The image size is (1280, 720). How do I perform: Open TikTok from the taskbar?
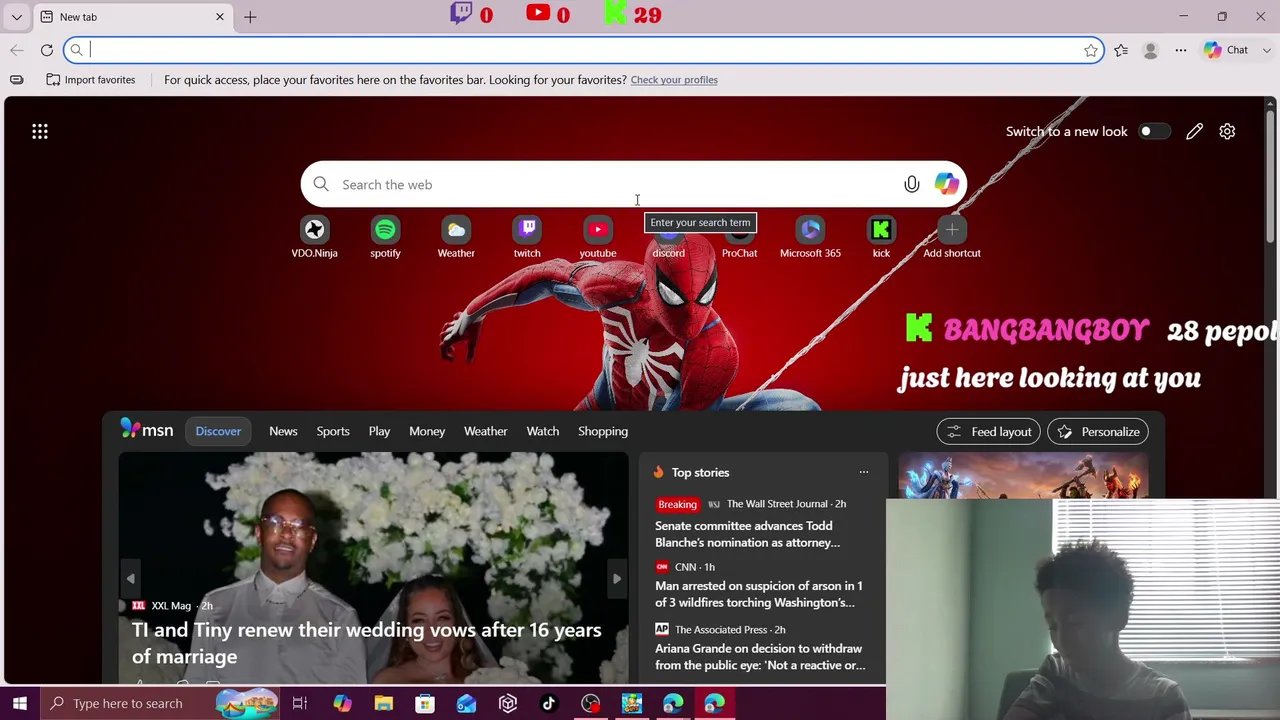click(x=548, y=704)
